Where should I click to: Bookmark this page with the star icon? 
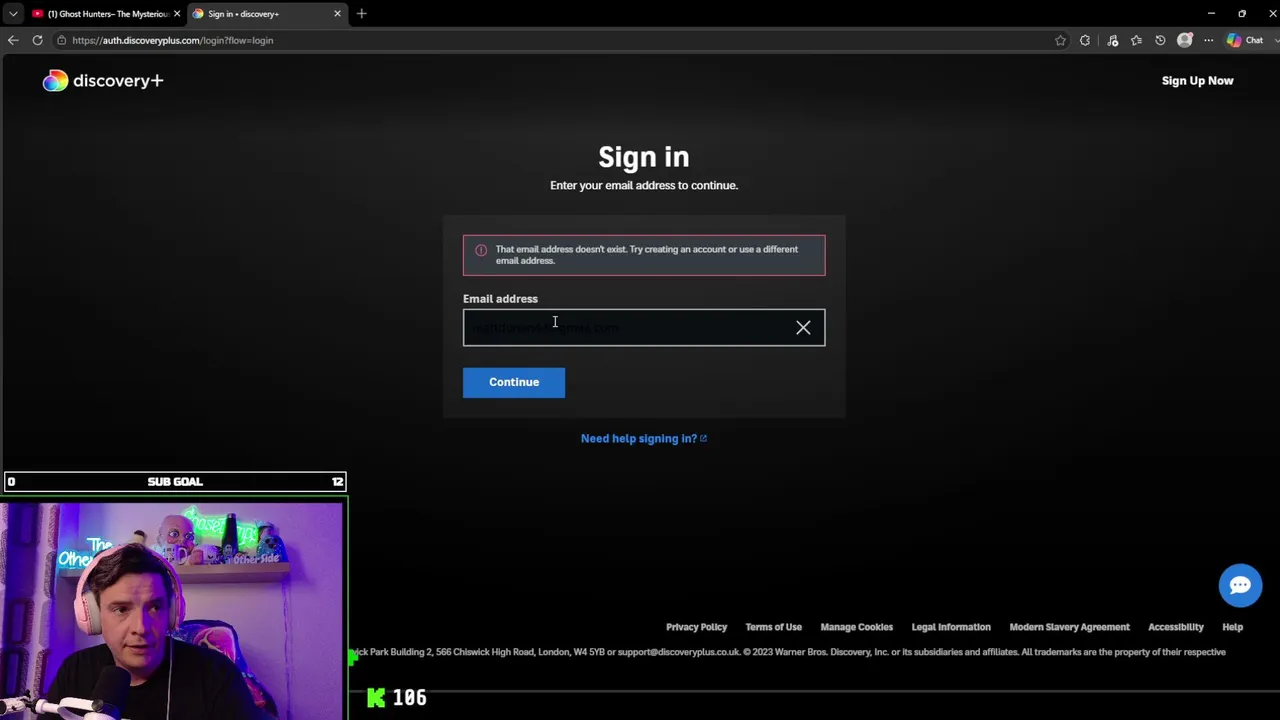pyautogui.click(x=1060, y=40)
